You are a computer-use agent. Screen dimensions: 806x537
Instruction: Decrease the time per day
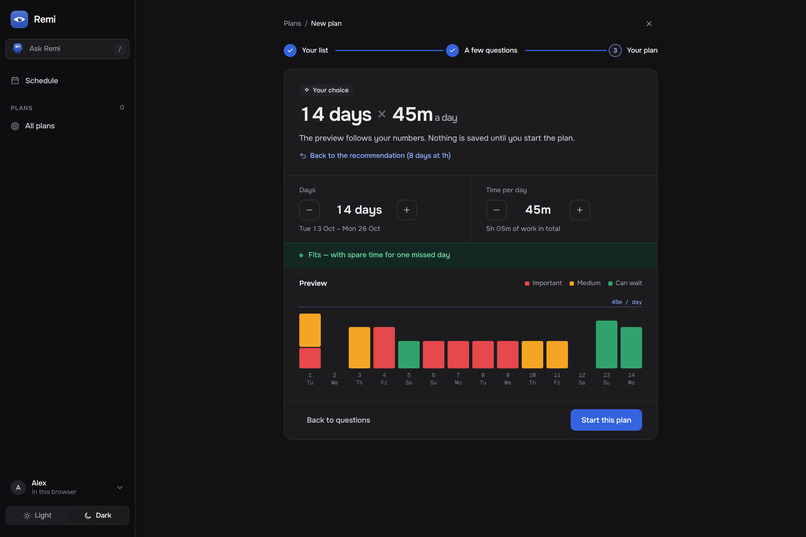(x=497, y=210)
